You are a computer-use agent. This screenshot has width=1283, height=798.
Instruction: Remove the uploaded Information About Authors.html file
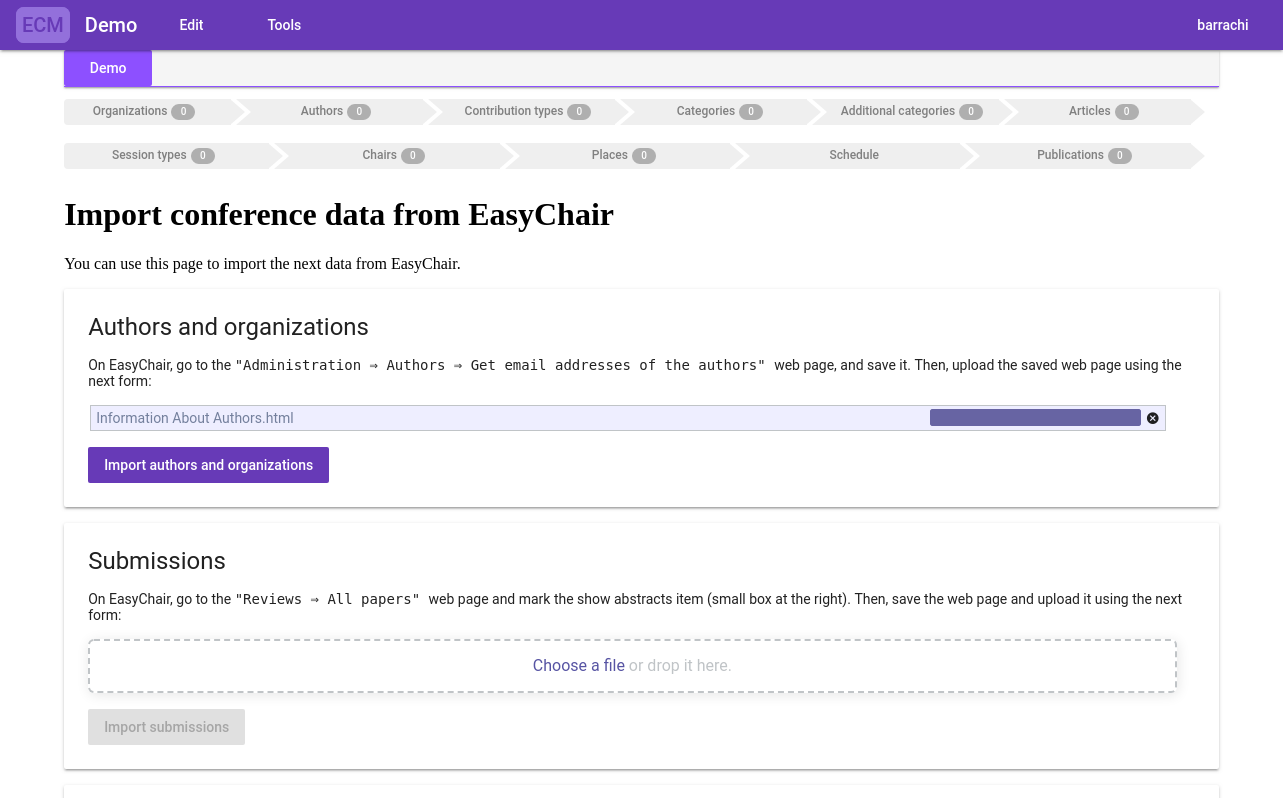point(1153,418)
